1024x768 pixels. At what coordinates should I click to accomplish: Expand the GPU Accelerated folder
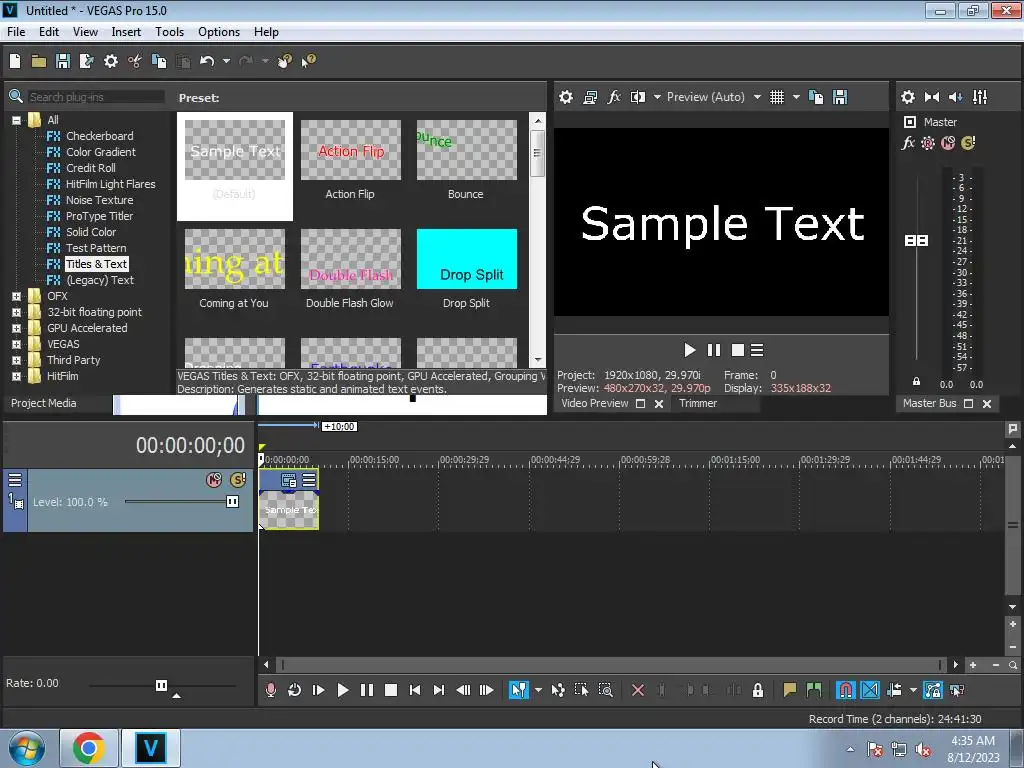[x=16, y=328]
